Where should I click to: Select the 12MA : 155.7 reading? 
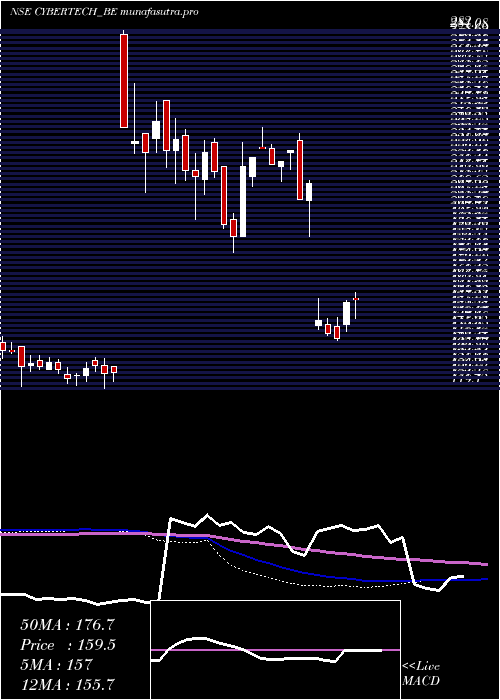pyautogui.click(x=67, y=684)
